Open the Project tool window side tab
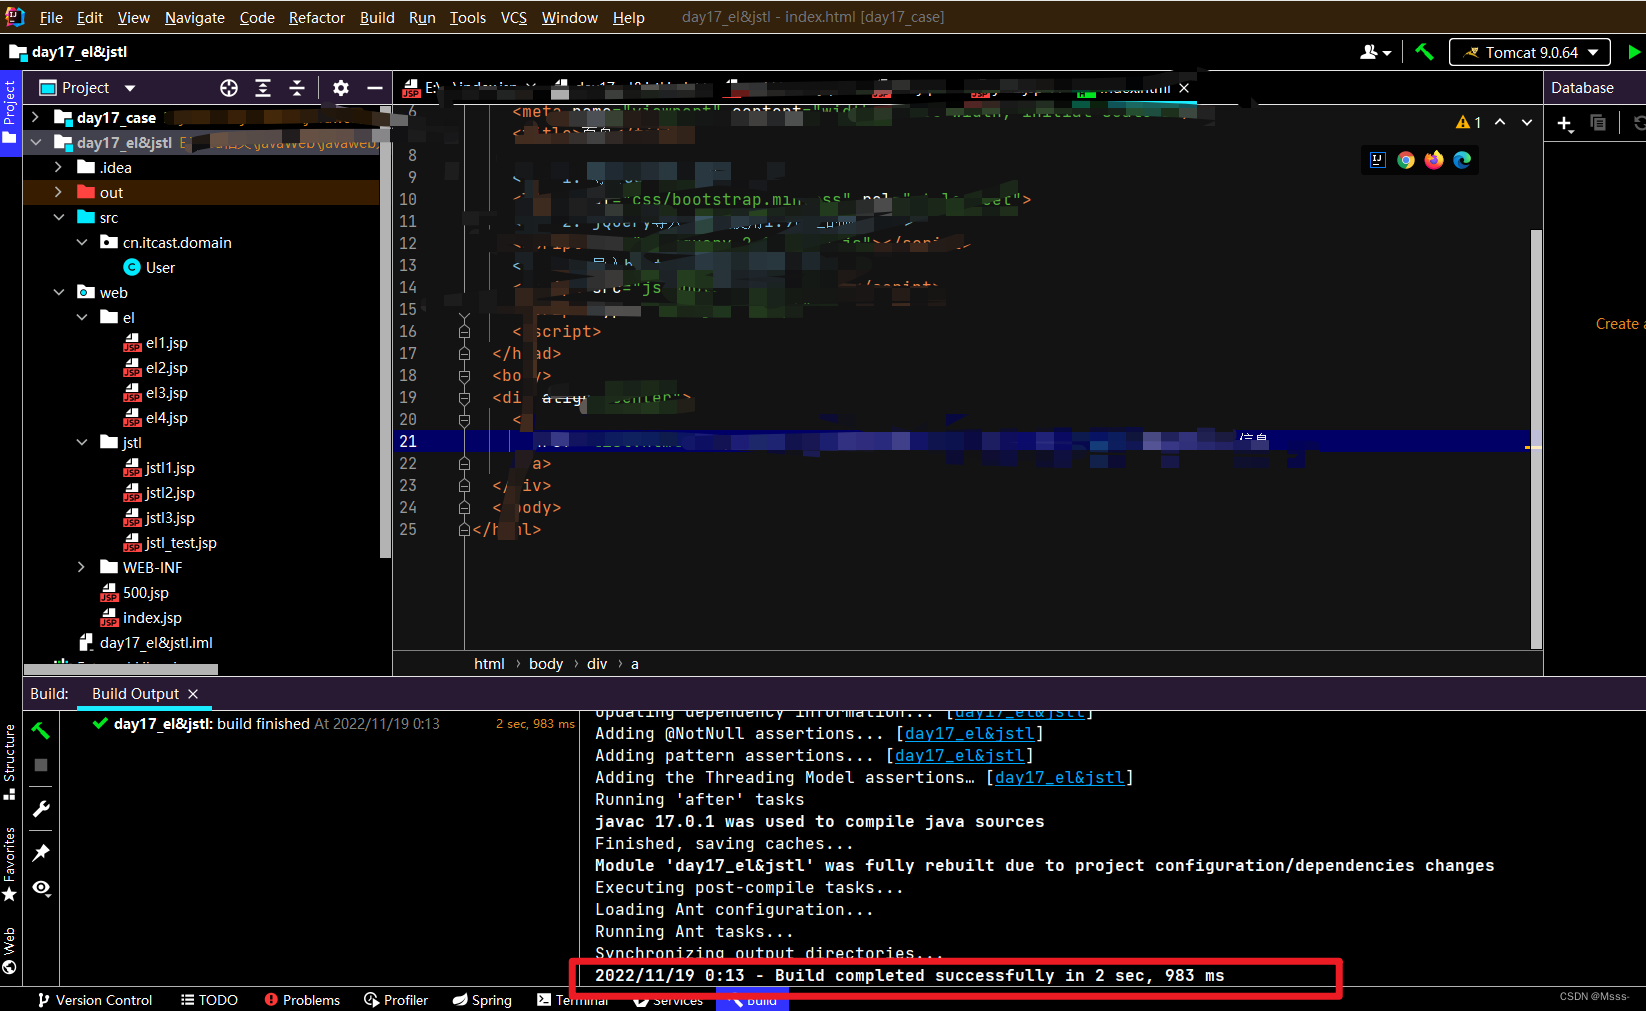The image size is (1646, 1011). pyautogui.click(x=10, y=112)
